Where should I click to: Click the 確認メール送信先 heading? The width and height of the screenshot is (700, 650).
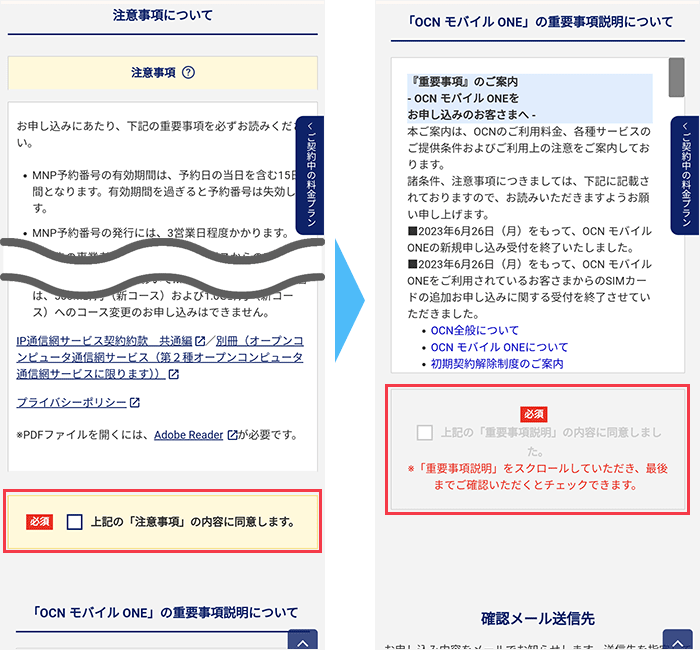[538, 619]
